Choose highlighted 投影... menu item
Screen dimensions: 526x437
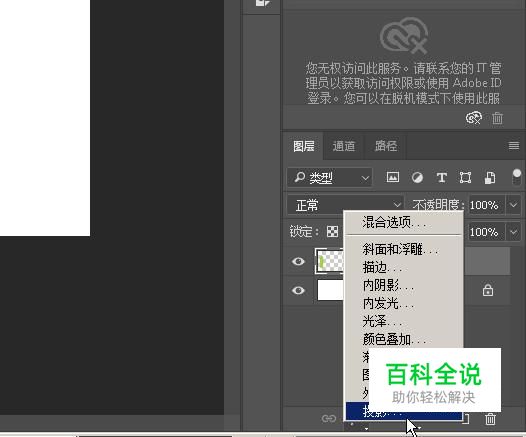(404, 411)
